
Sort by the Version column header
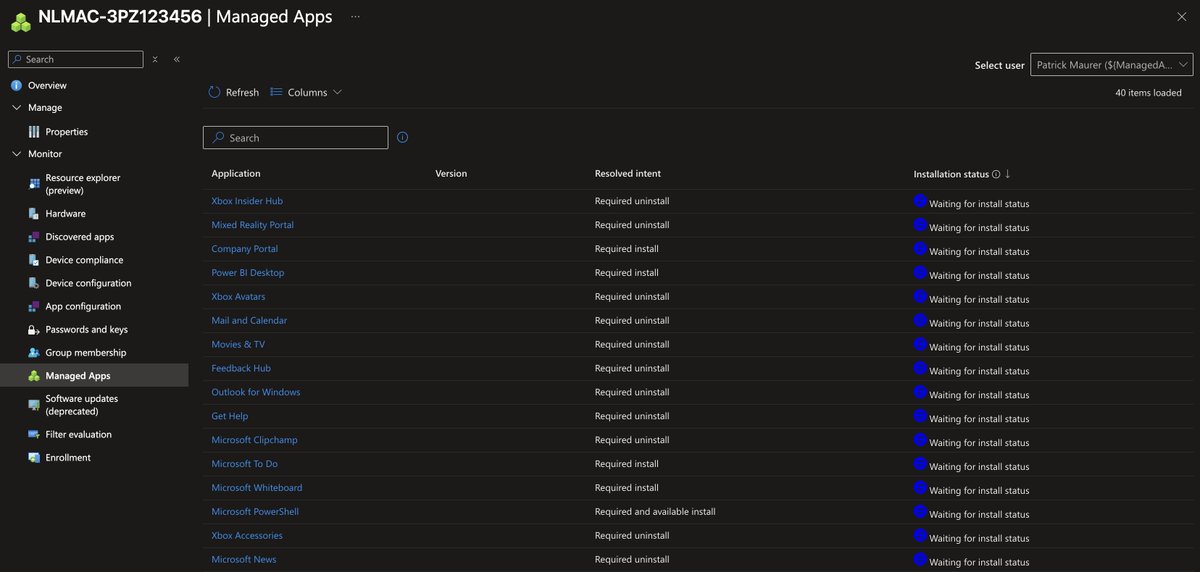tap(451, 174)
